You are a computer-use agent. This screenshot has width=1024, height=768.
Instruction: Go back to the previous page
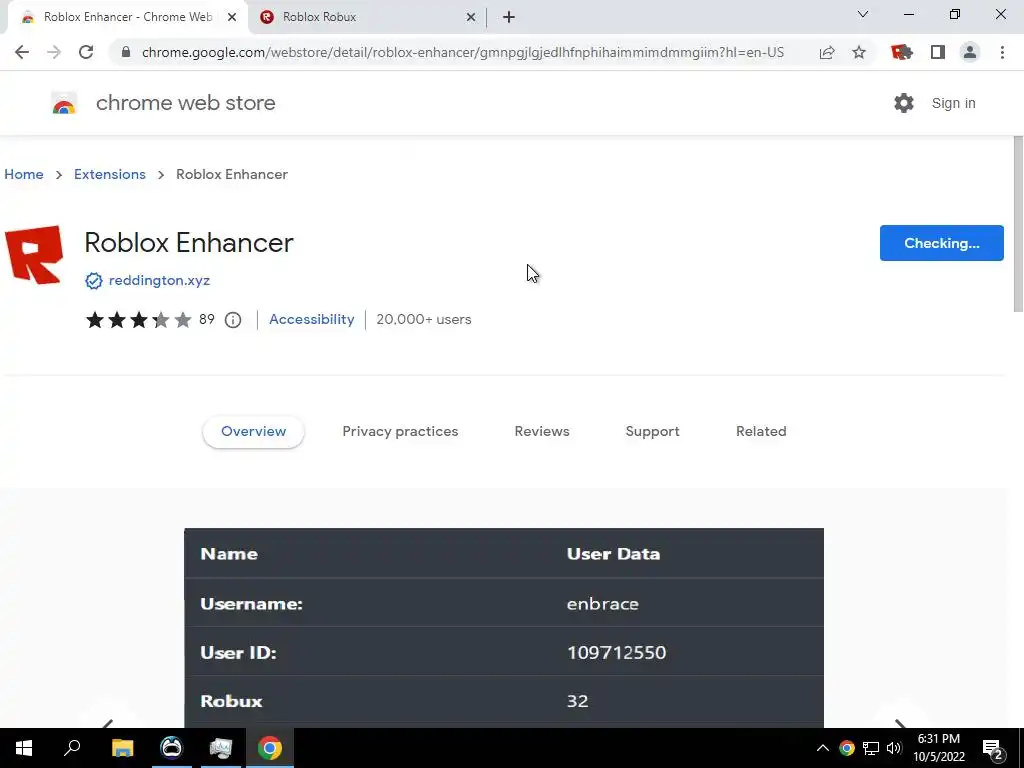(22, 52)
